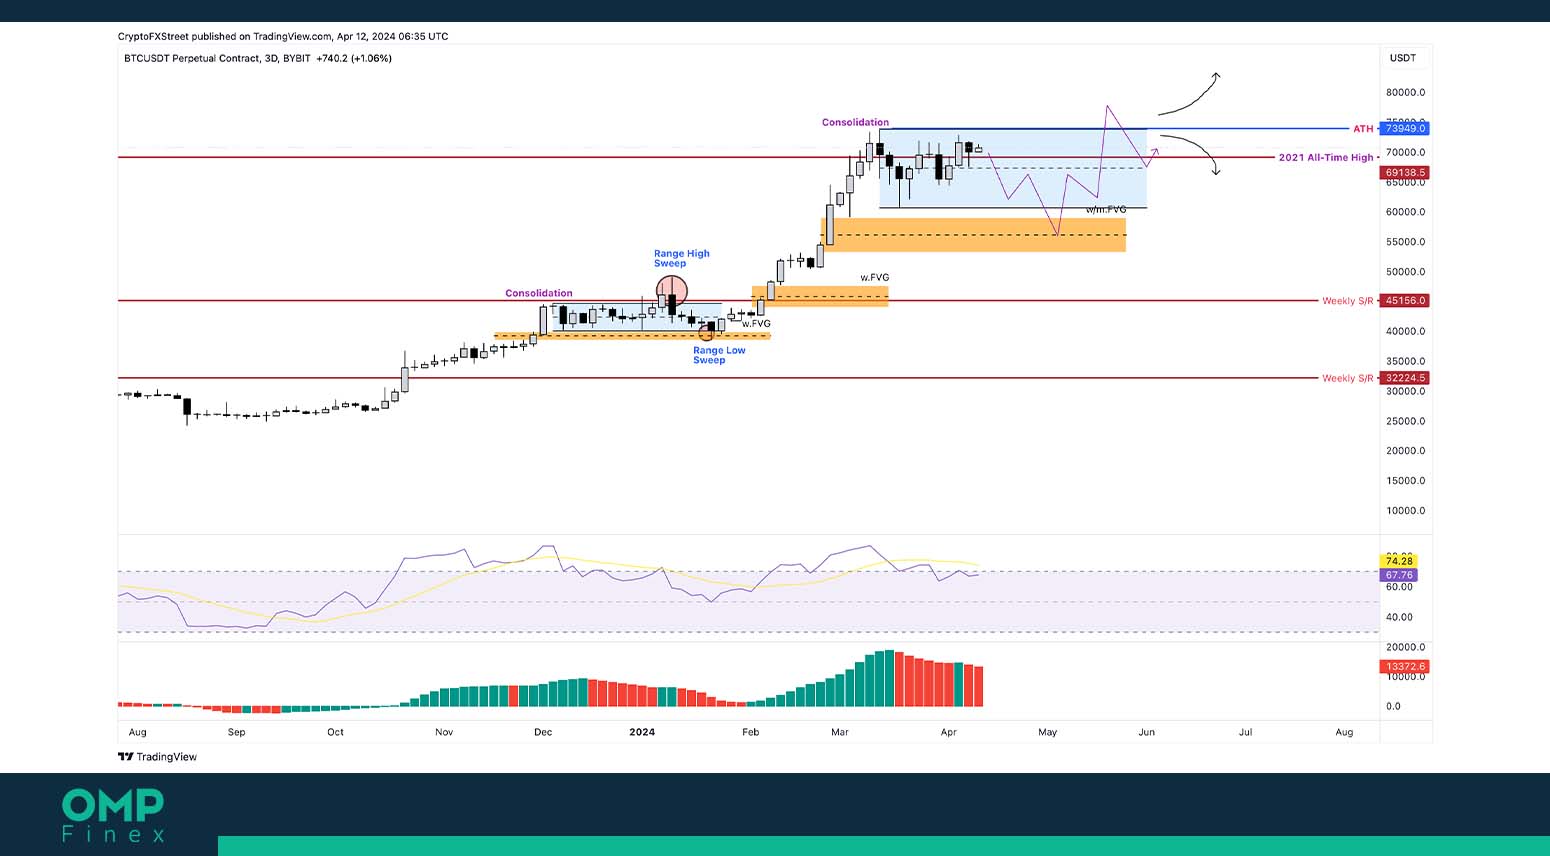Click 'w.FVG' label beside Range Low Sweep
The height and width of the screenshot is (856, 1550).
[756, 324]
